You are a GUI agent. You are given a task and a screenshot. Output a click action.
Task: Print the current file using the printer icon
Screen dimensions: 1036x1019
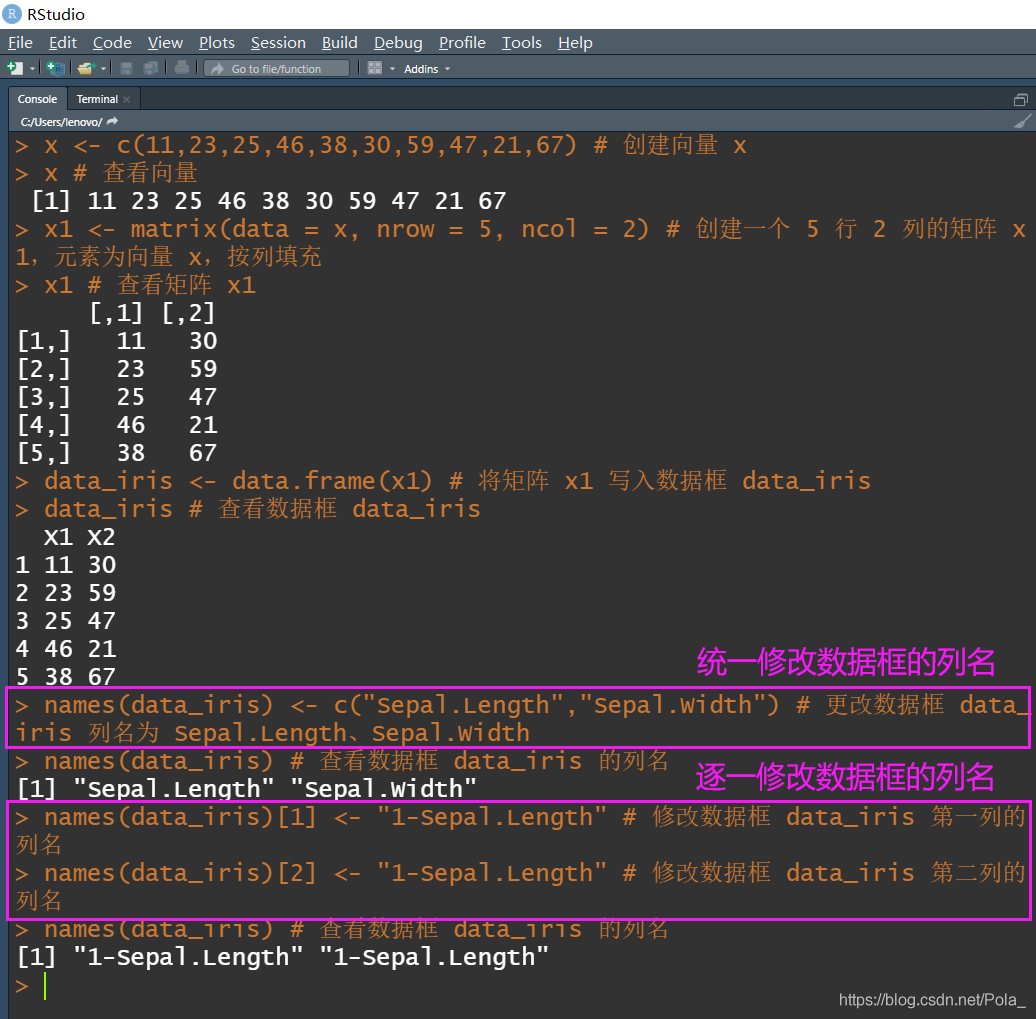(181, 68)
